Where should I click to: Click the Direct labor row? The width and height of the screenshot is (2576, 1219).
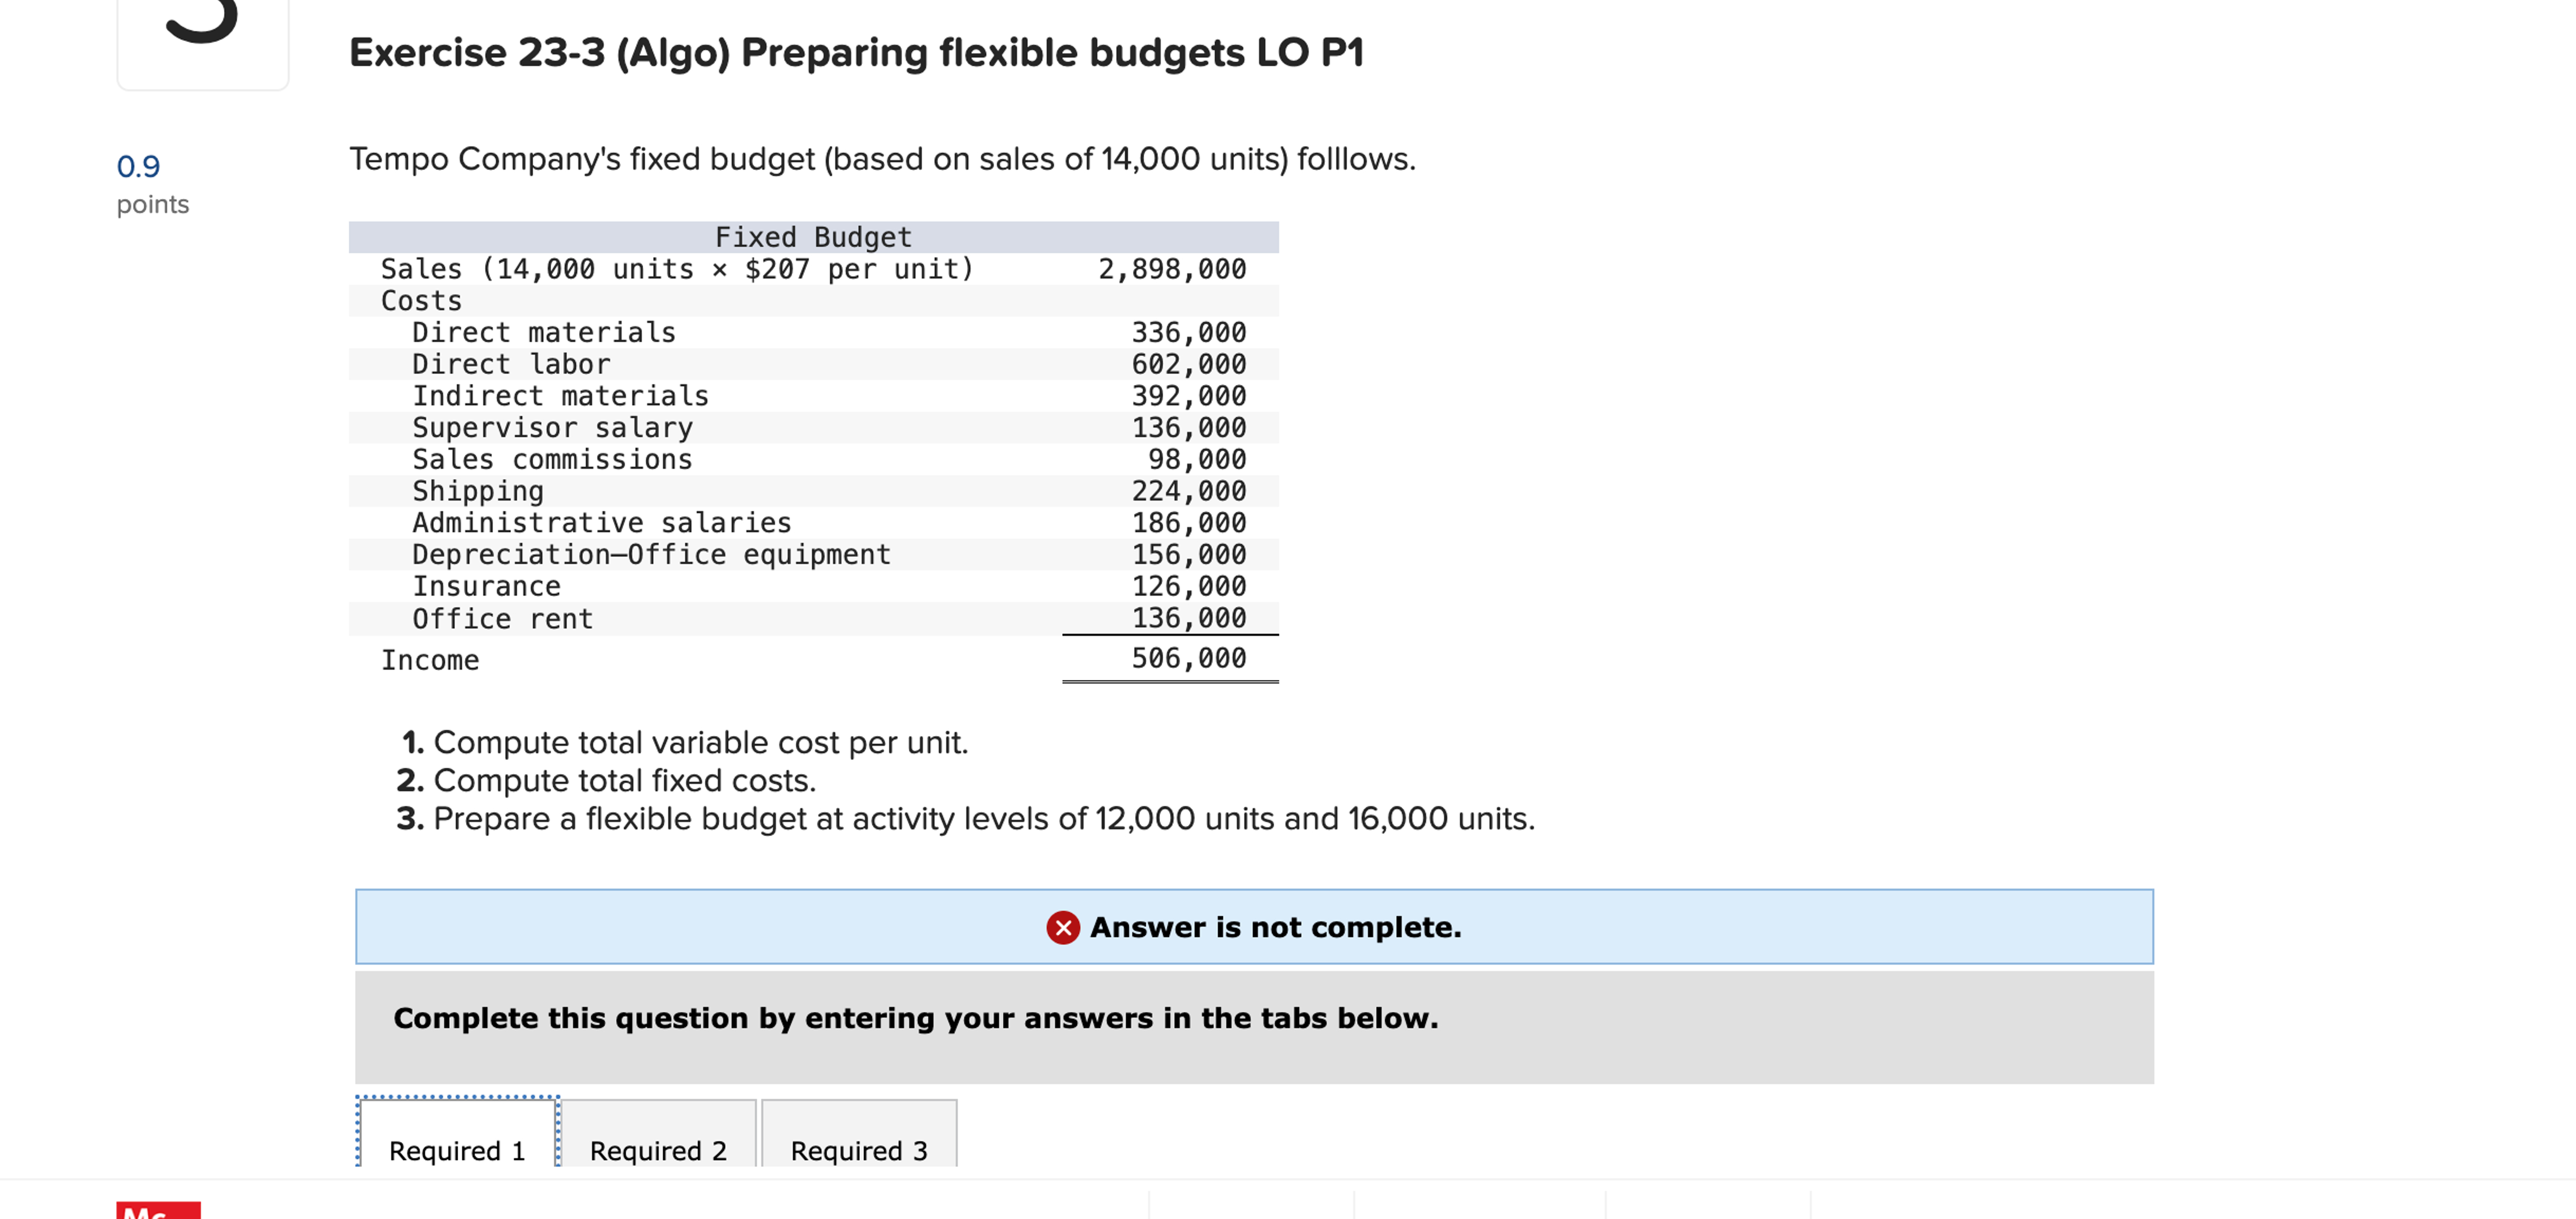pyautogui.click(x=512, y=363)
